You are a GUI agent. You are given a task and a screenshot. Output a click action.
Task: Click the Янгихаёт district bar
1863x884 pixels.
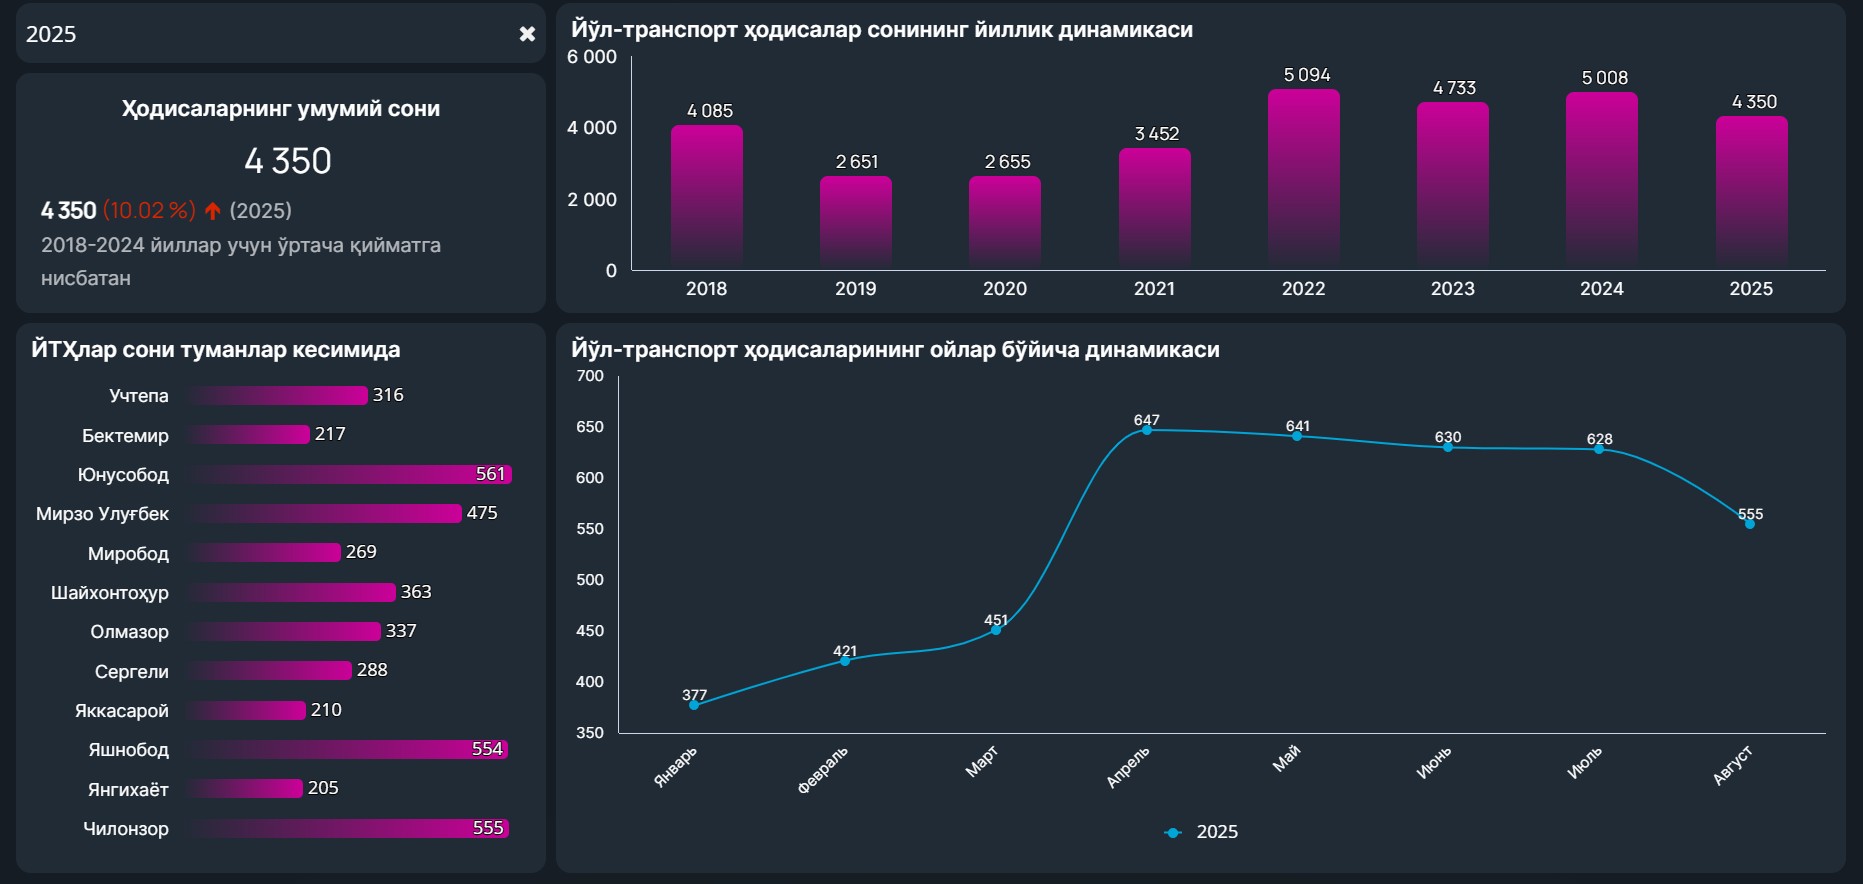(x=246, y=788)
